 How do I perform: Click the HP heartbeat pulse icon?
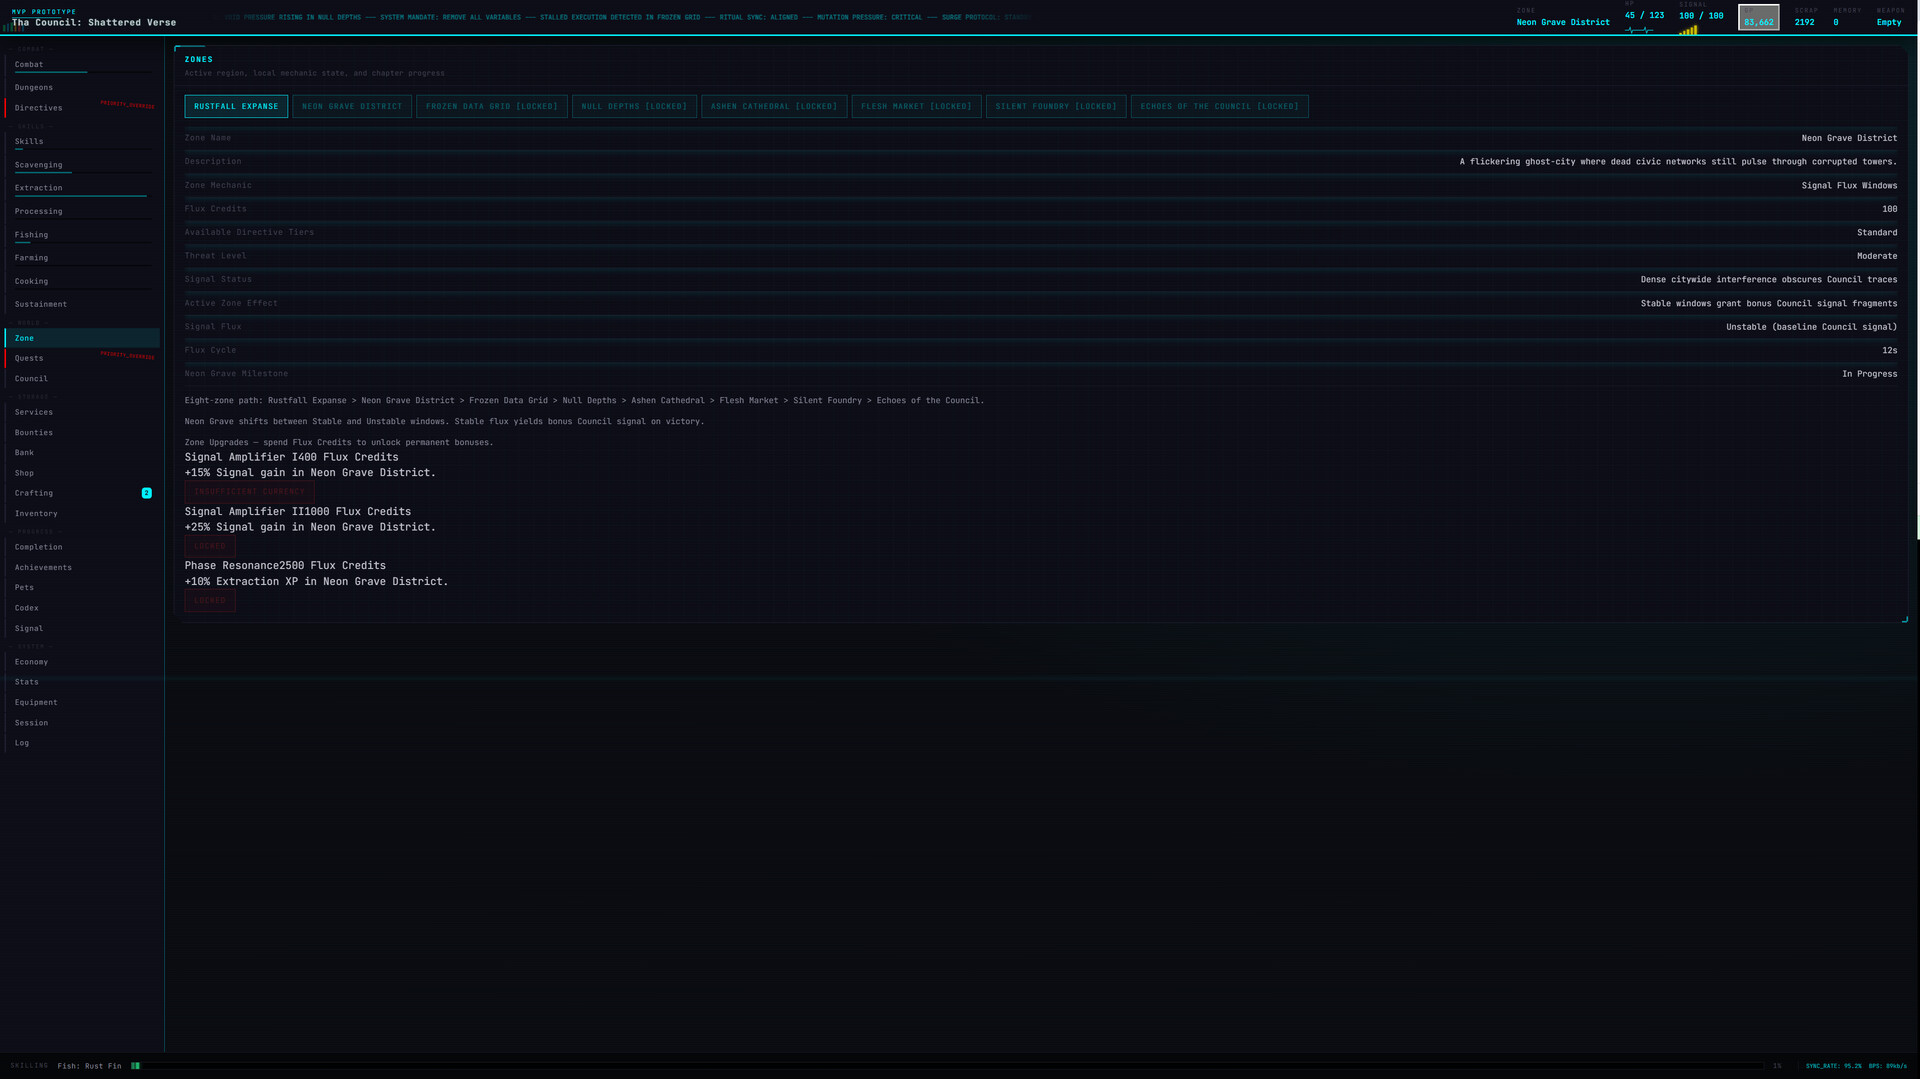[x=1639, y=31]
